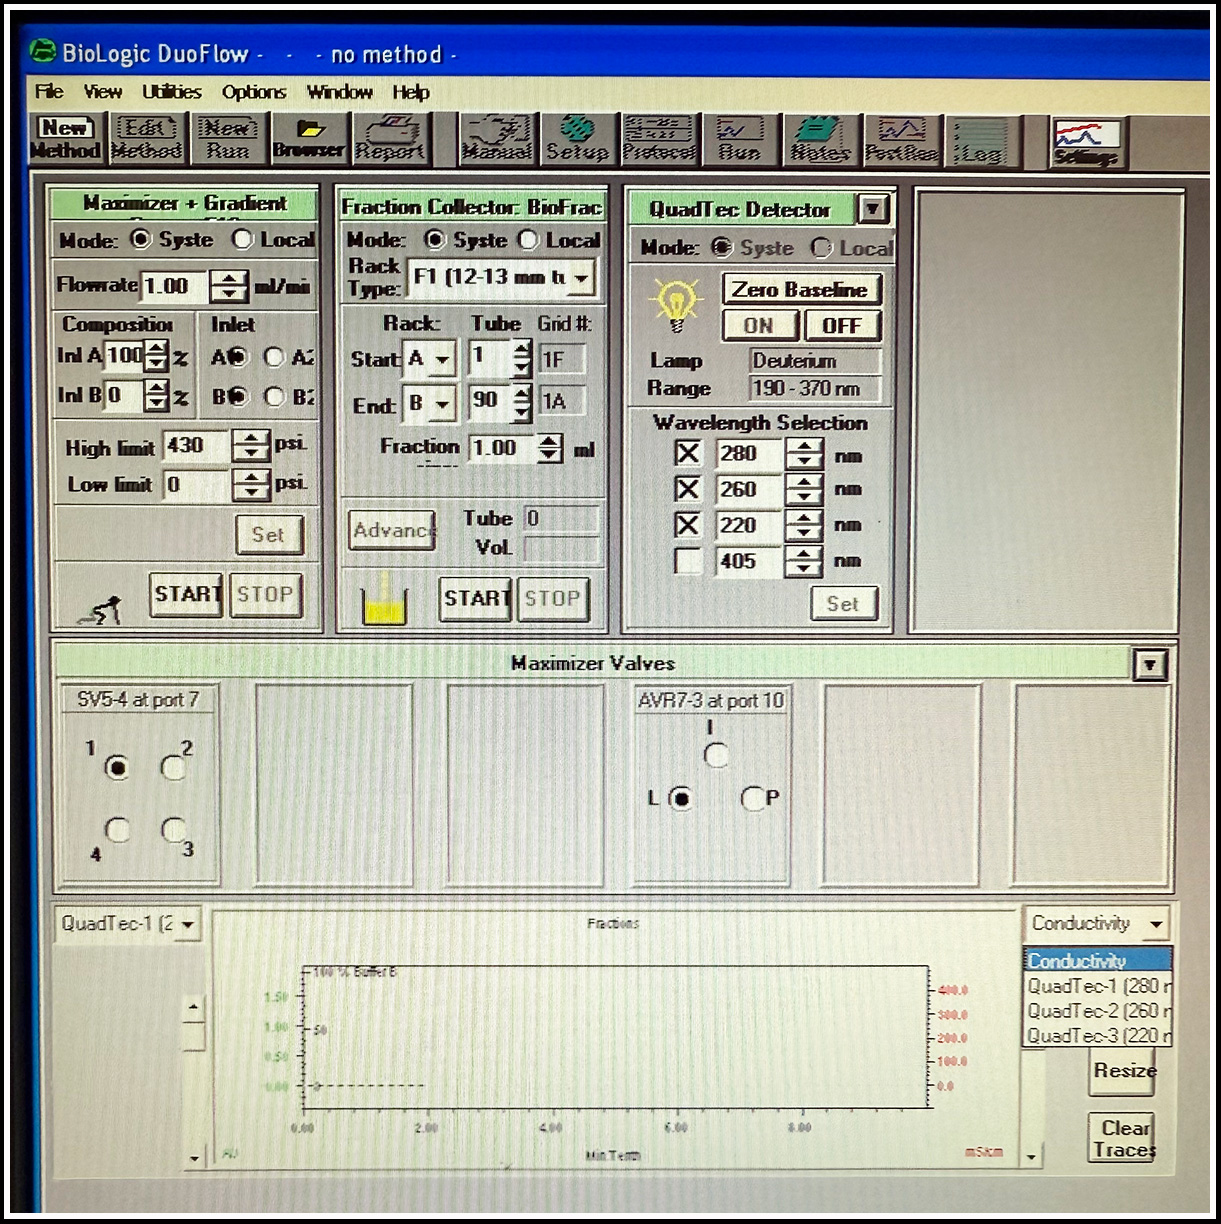Choose QuadTec-3 (220 nm) from the open list

point(1097,1036)
